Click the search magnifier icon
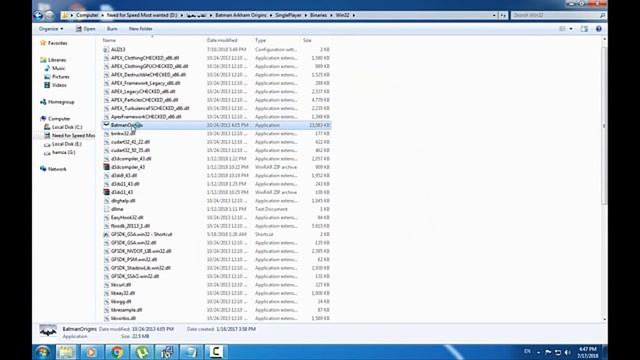Viewport: 640px width, 360px height. 602,15
